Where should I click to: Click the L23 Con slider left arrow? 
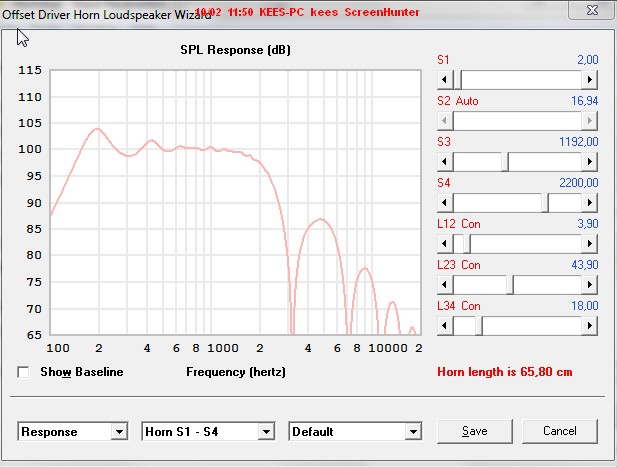445,285
